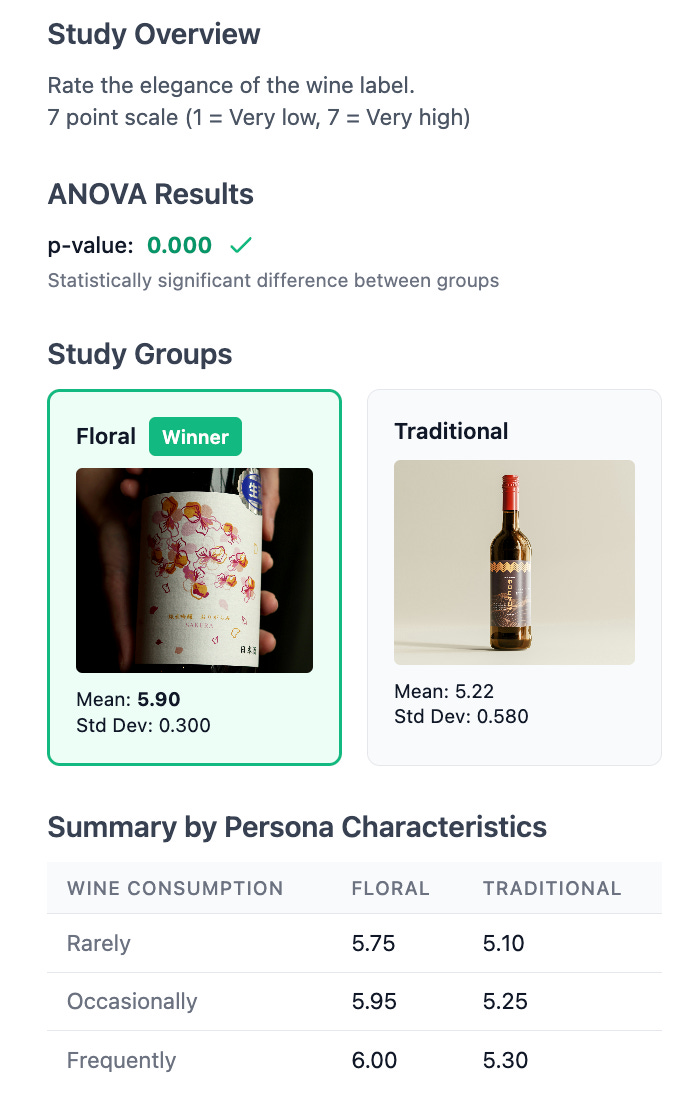Select the Floral group card title
The width and height of the screenshot is (700, 1102).
[x=105, y=436]
